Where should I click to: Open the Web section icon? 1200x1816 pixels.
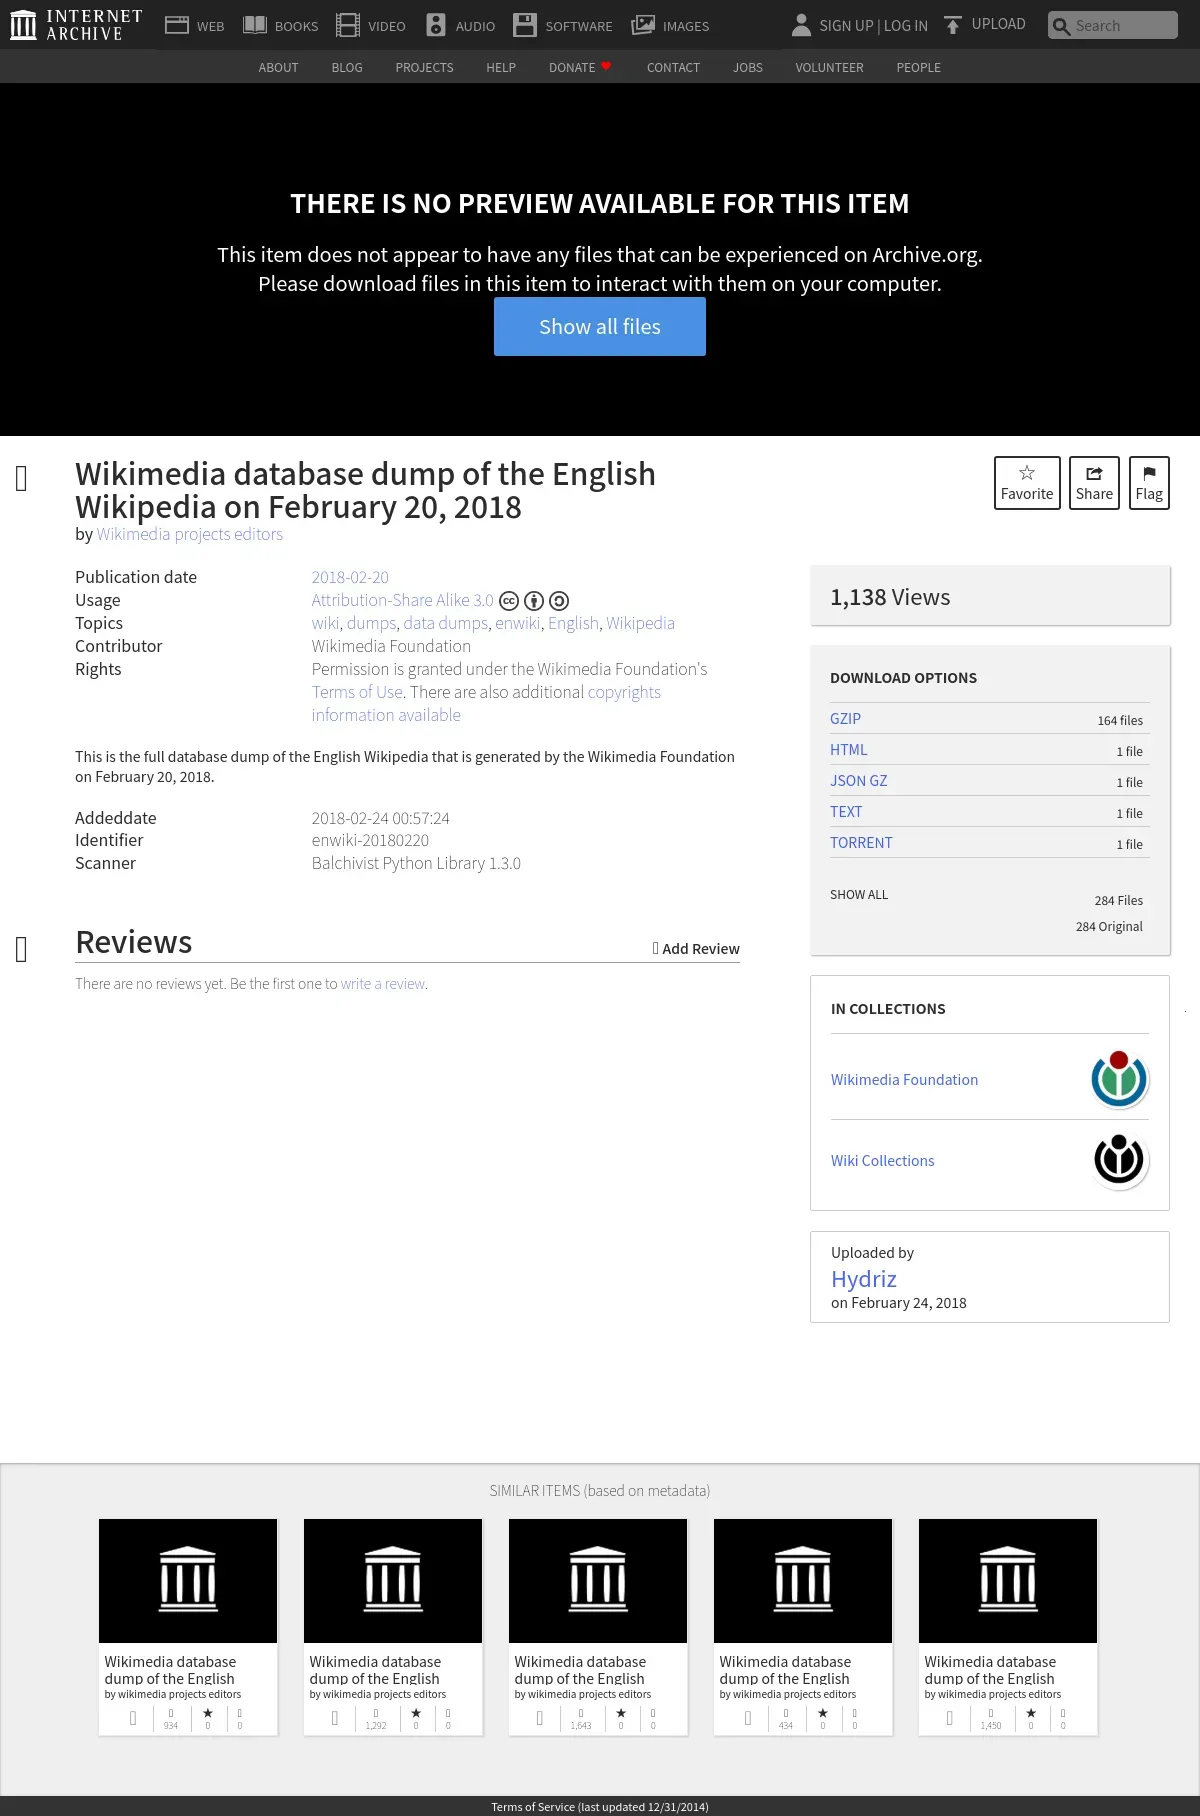pyautogui.click(x=177, y=25)
